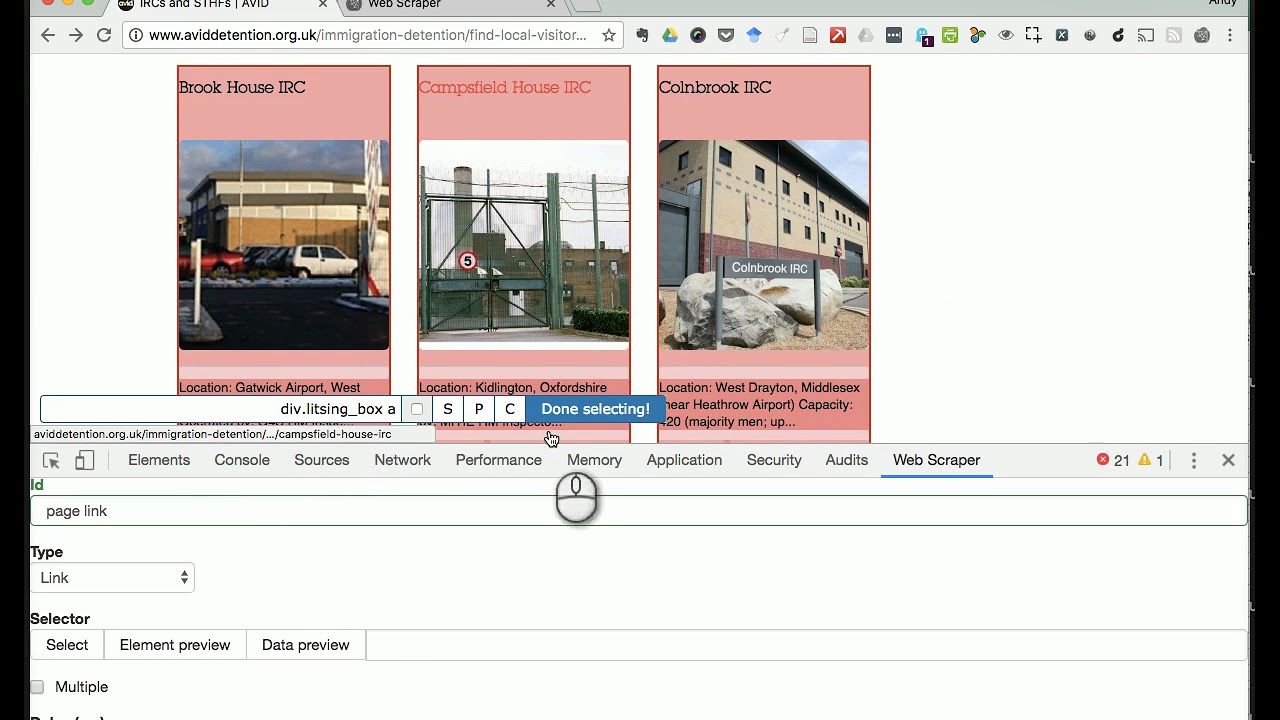The height and width of the screenshot is (720, 1280).
Task: Click the Campsfield House gate photo
Action: click(x=524, y=245)
